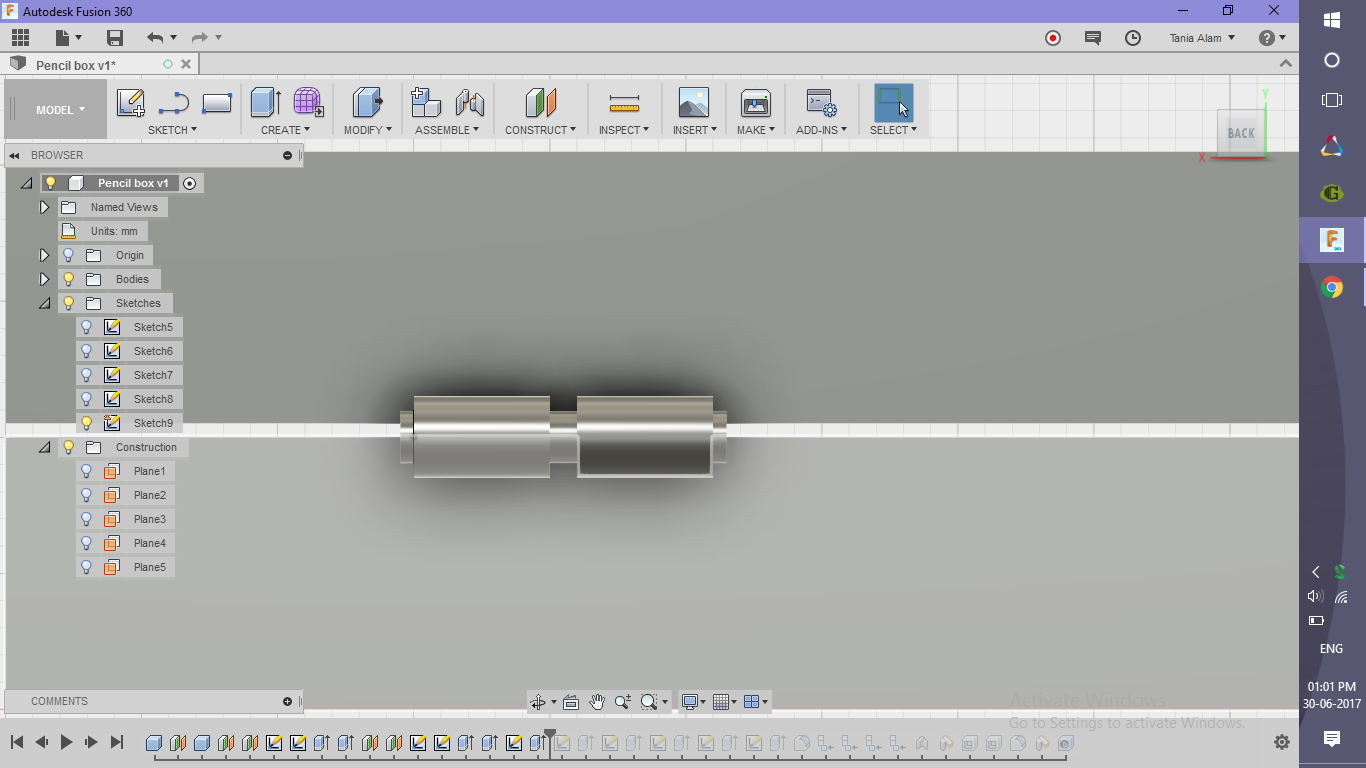Click the Fusion 360 taskbar icon
Viewport: 1366px width, 768px height.
pos(1331,240)
